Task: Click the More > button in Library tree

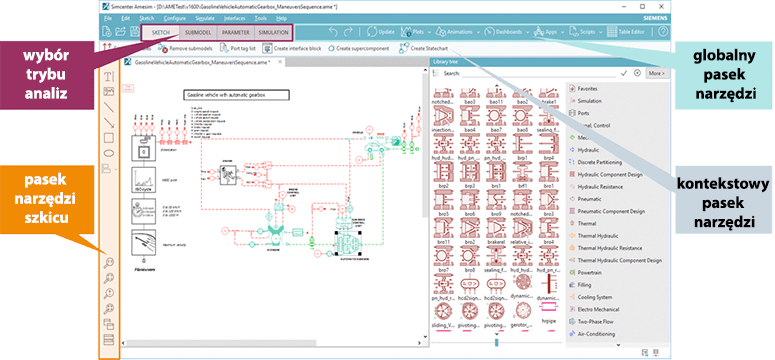Action: [x=657, y=73]
